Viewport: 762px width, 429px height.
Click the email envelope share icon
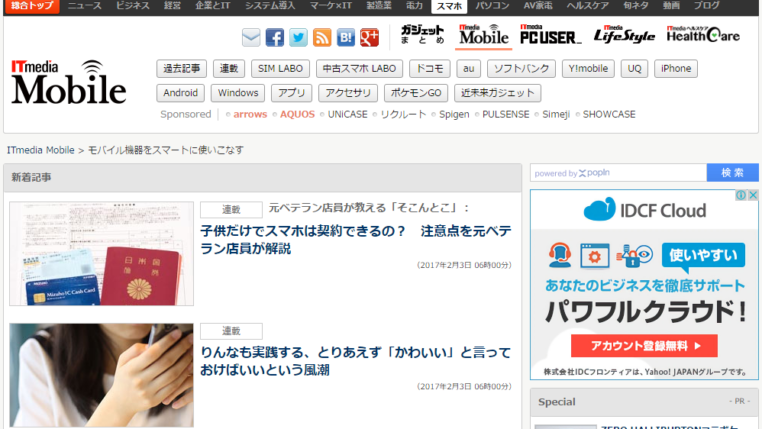click(251, 37)
